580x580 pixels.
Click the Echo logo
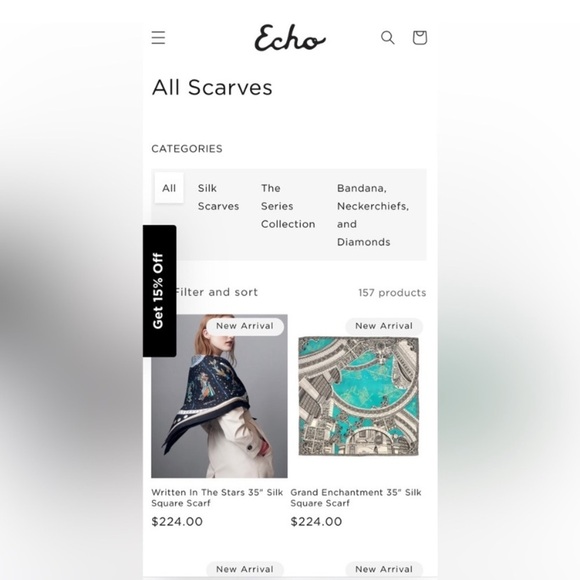pos(290,38)
